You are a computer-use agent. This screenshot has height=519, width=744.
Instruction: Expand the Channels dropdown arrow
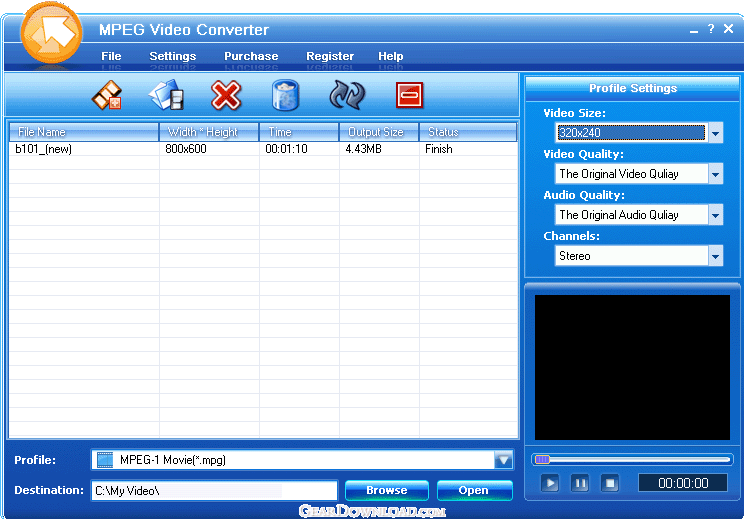coord(716,256)
